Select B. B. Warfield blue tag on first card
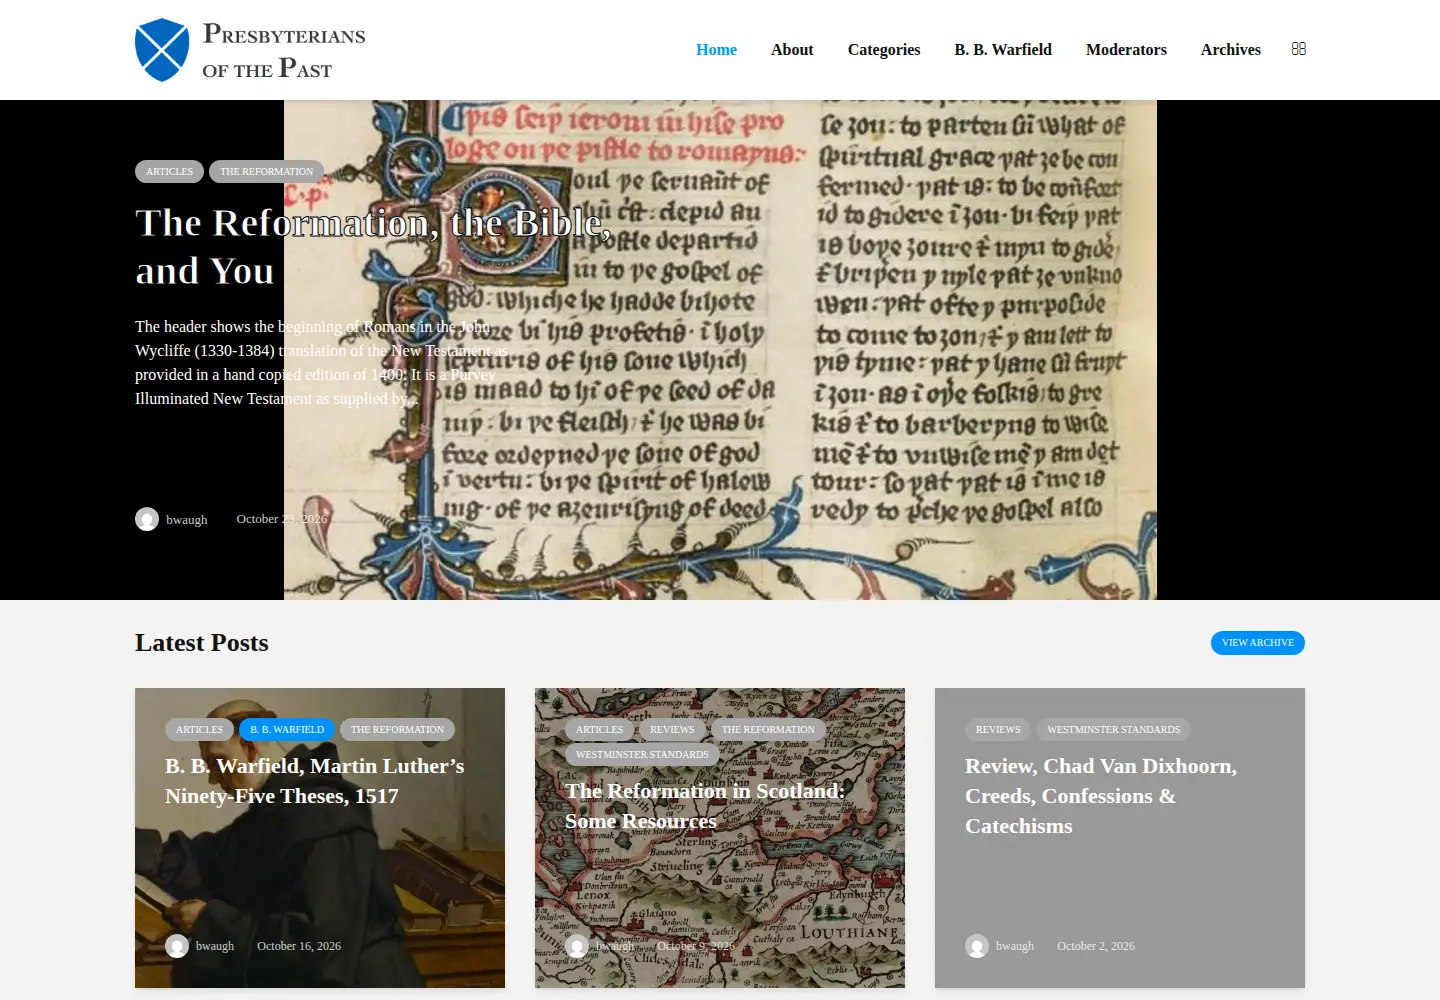1440x1000 pixels. click(x=287, y=730)
